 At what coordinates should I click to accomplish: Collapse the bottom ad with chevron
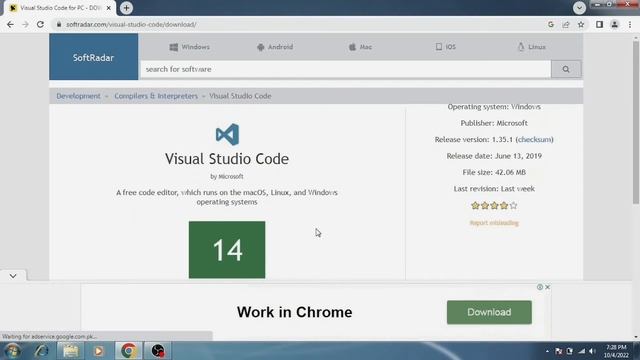[13, 276]
